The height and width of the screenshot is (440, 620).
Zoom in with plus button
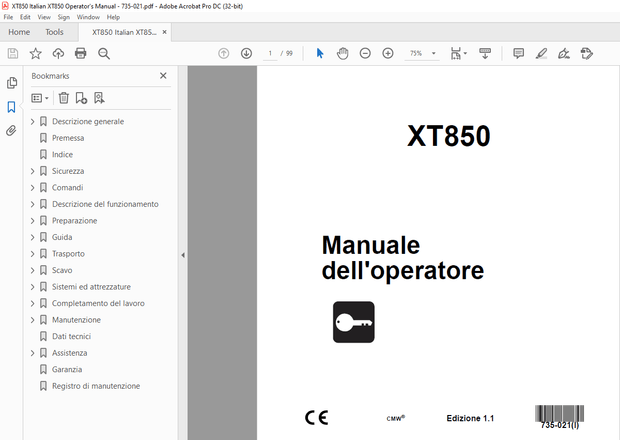click(x=388, y=53)
